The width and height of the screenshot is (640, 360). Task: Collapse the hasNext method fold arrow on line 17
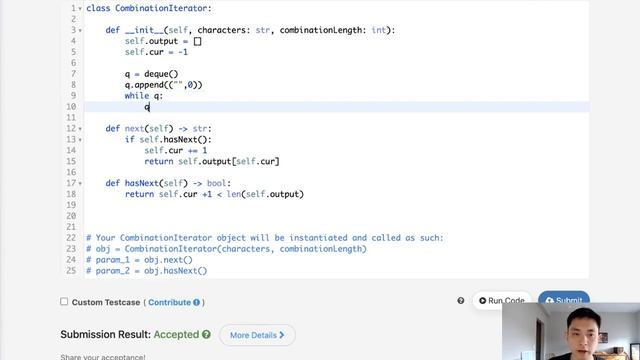tap(80, 184)
